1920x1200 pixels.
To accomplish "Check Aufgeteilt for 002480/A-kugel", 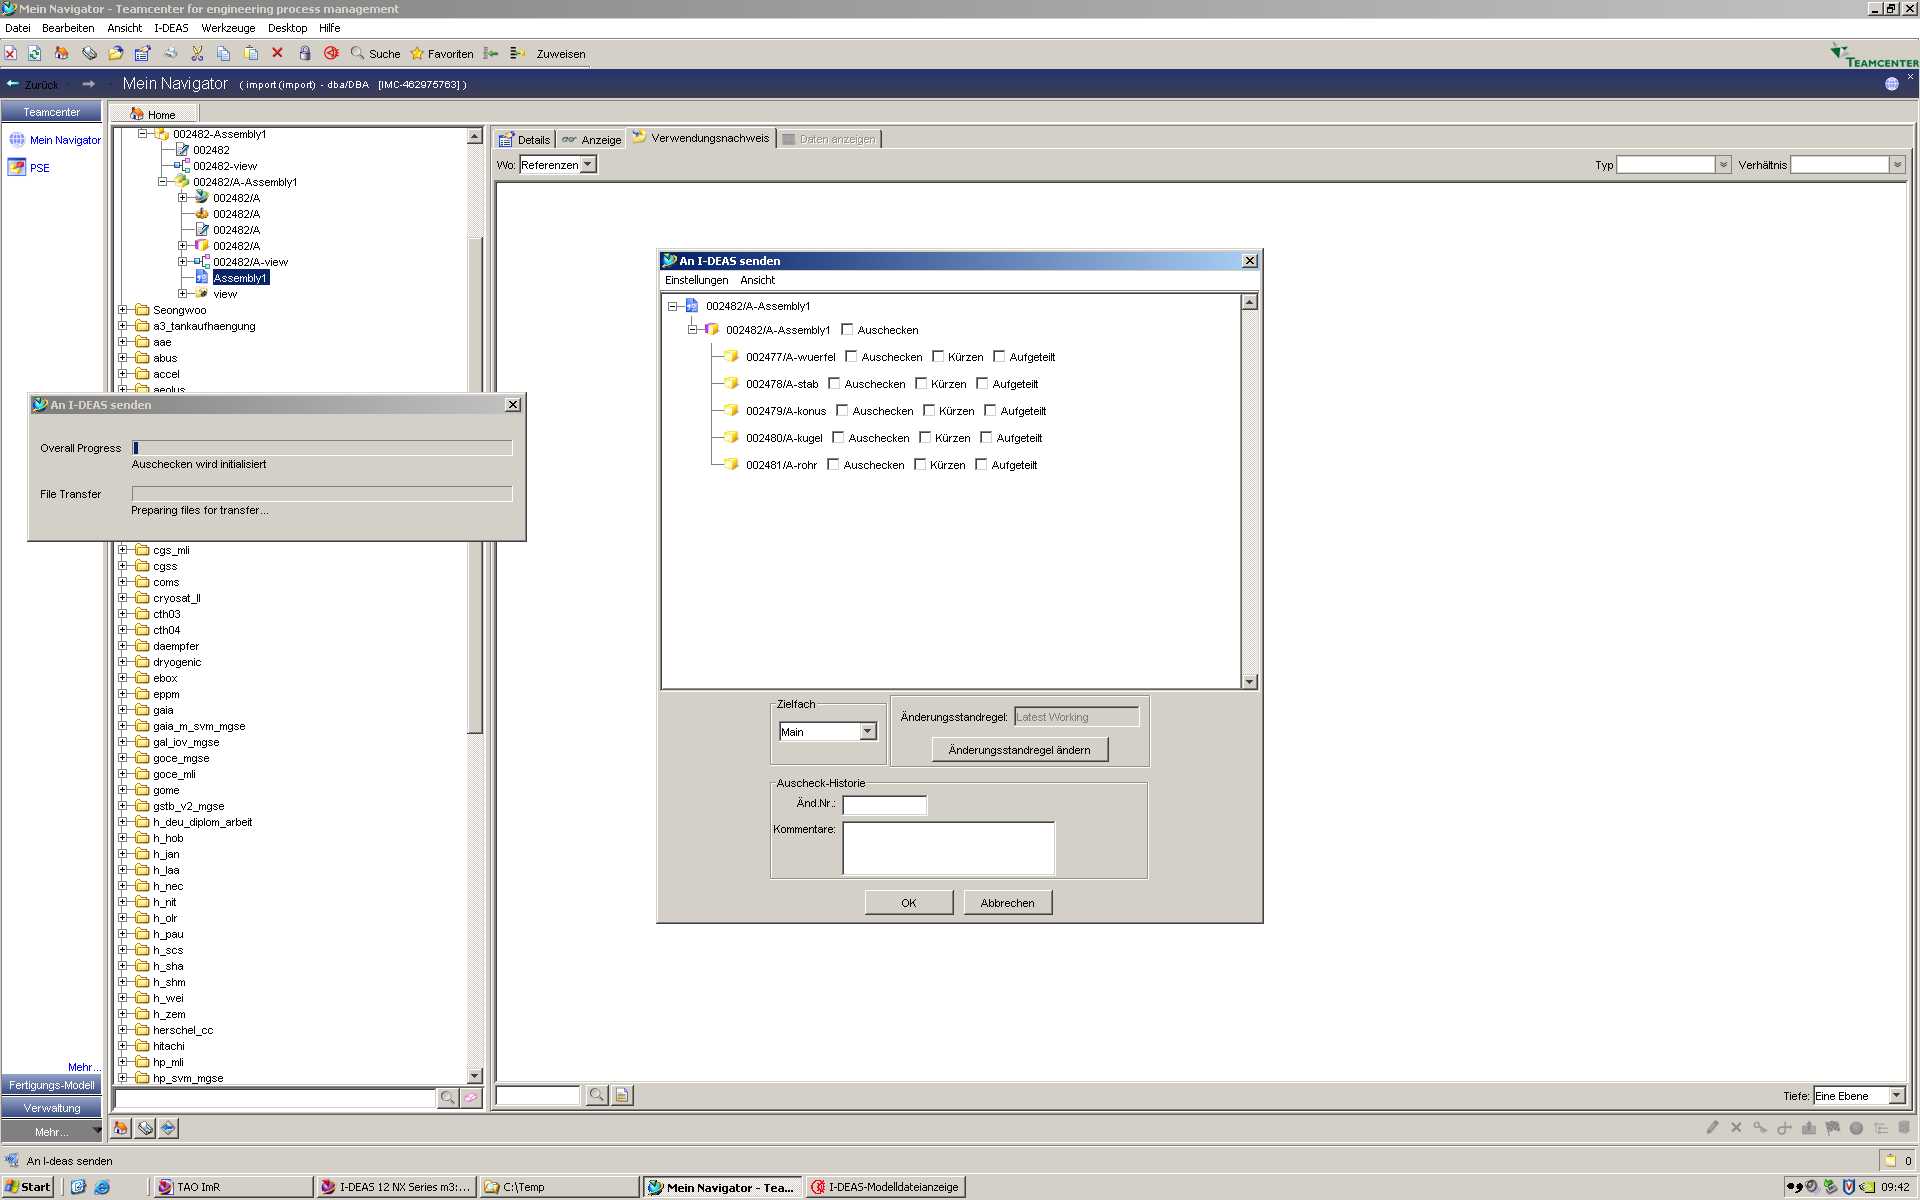I will pos(986,437).
